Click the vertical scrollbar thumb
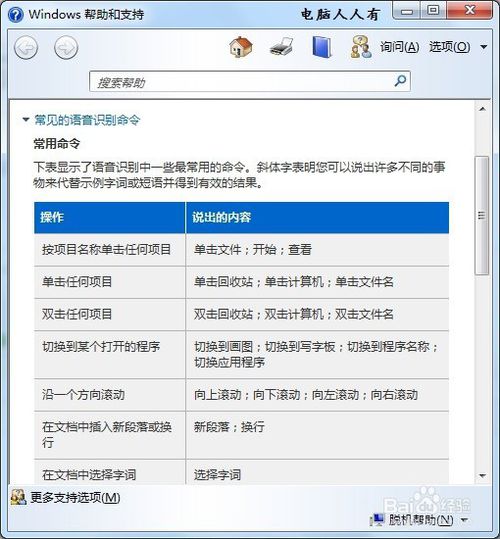This screenshot has width=500, height=539. [482, 216]
